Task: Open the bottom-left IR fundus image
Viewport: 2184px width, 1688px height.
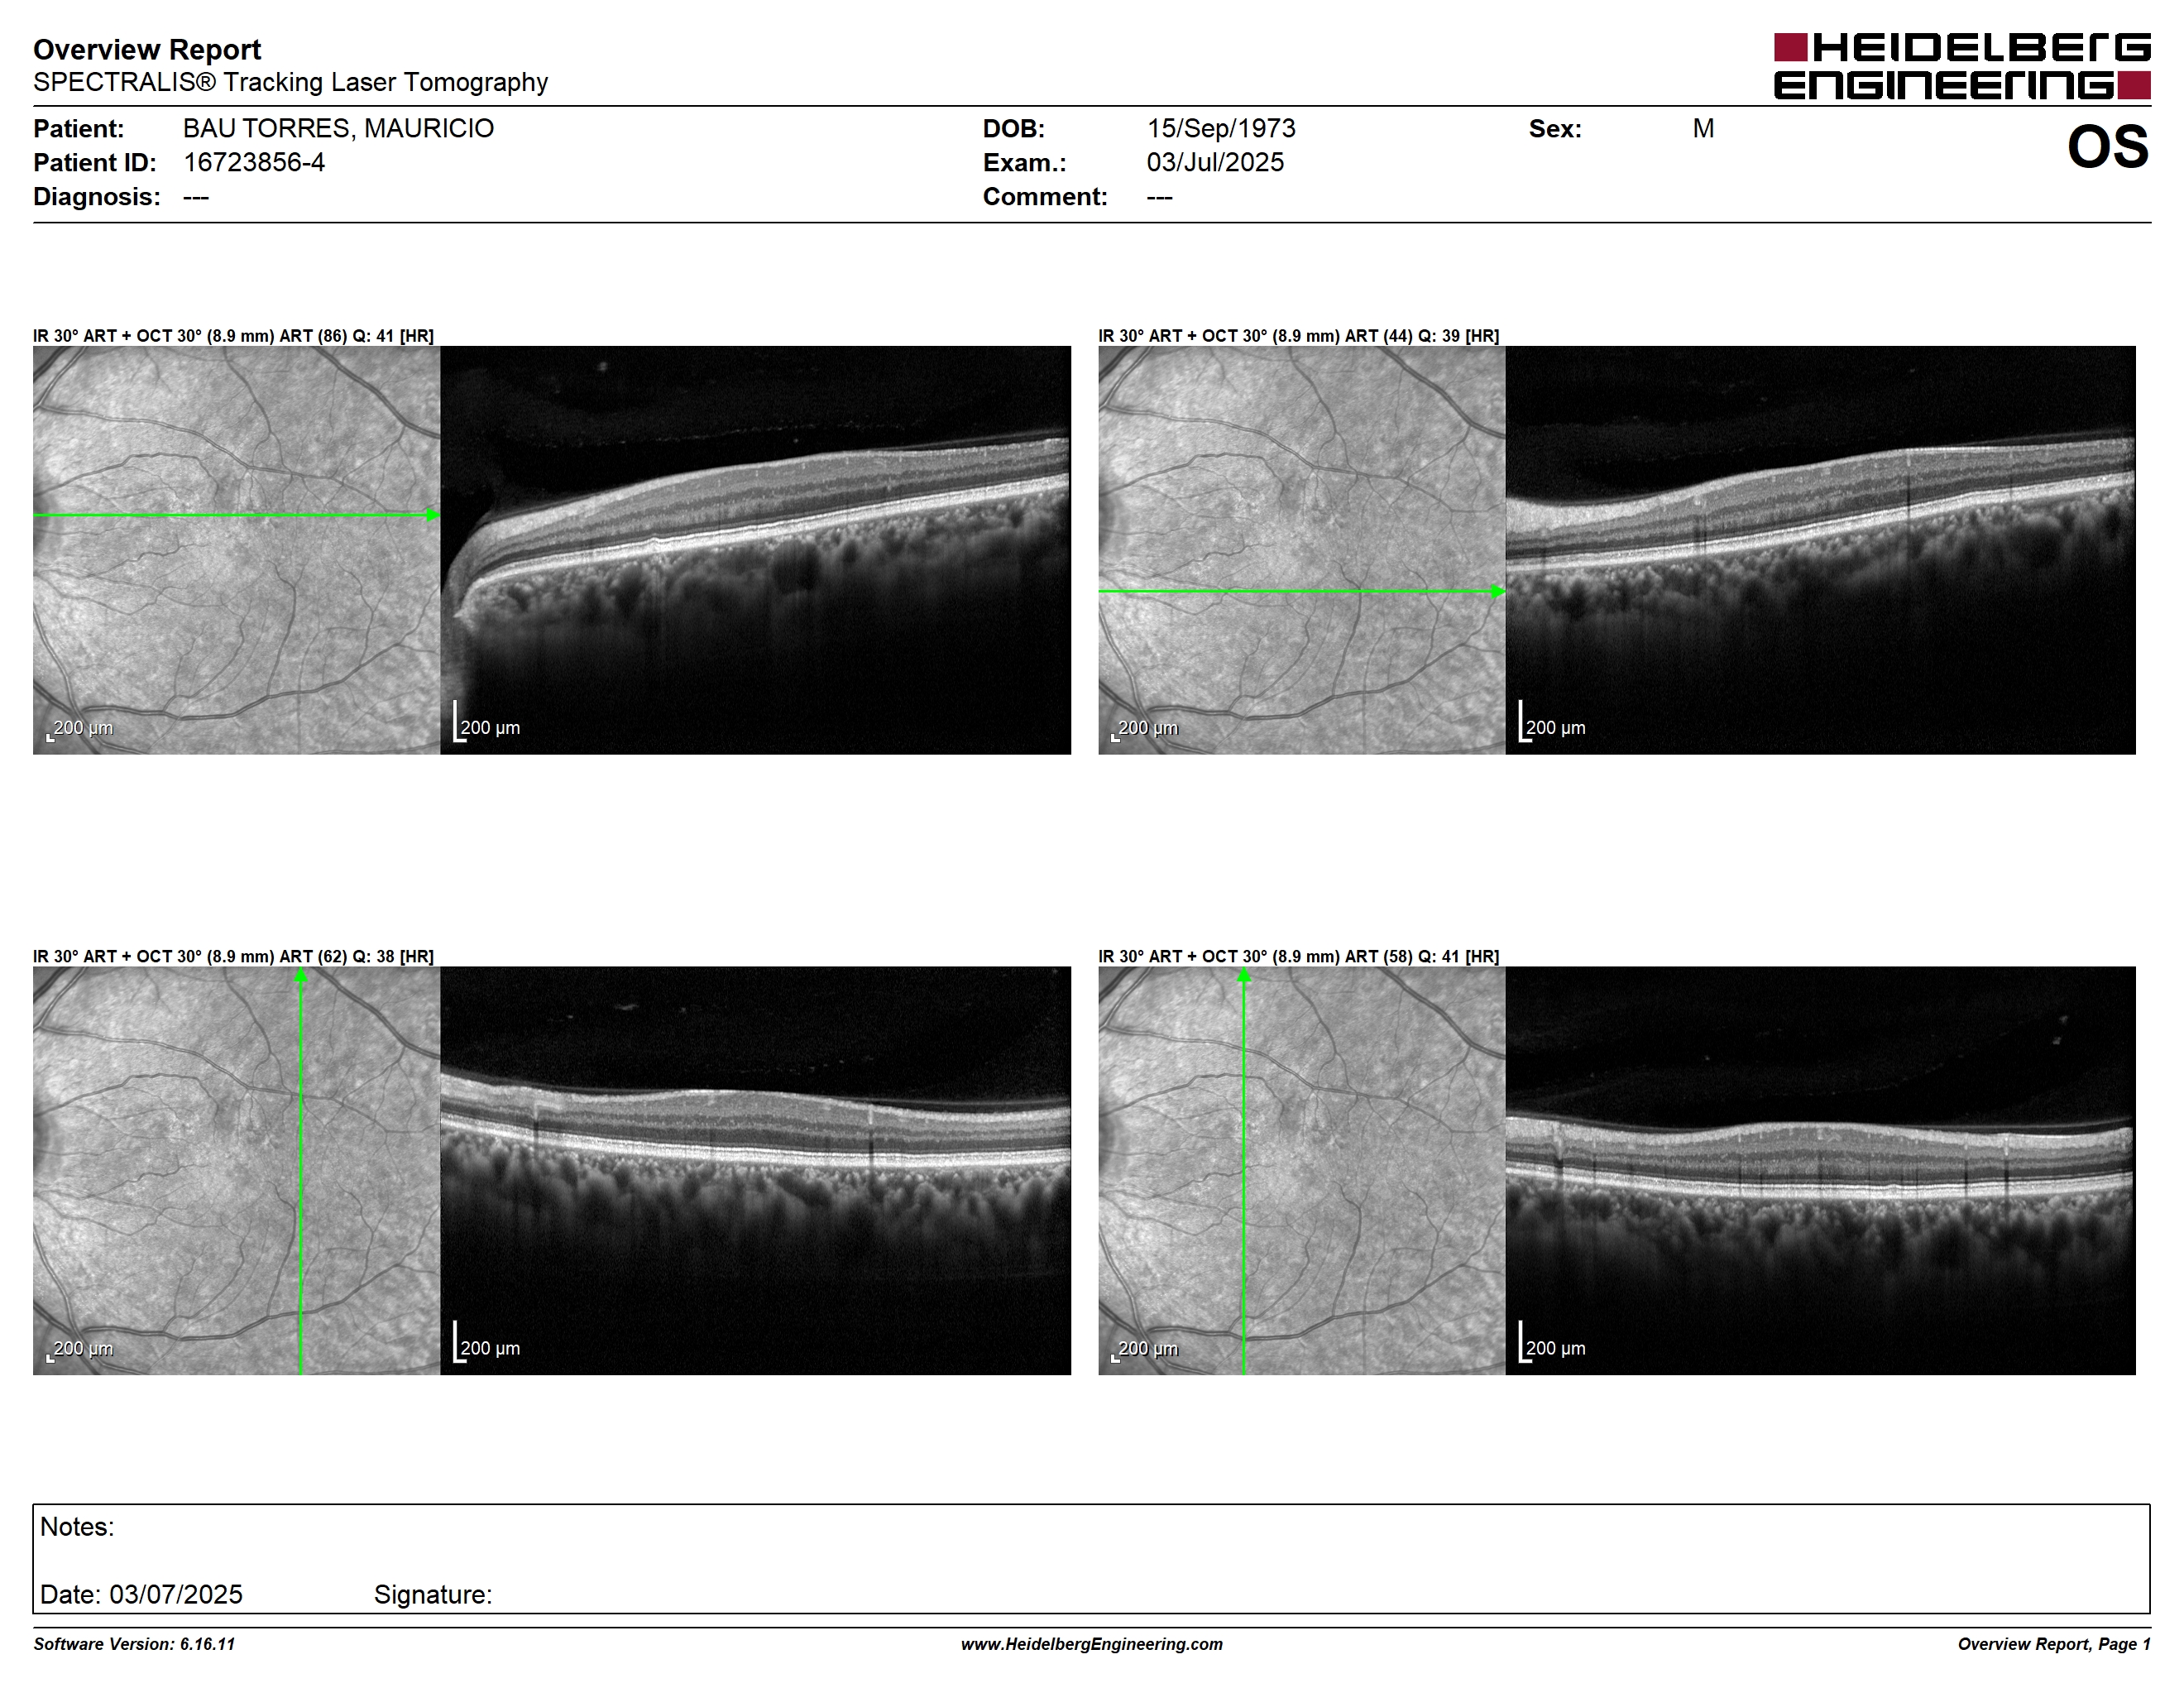Action: pos(236,1170)
